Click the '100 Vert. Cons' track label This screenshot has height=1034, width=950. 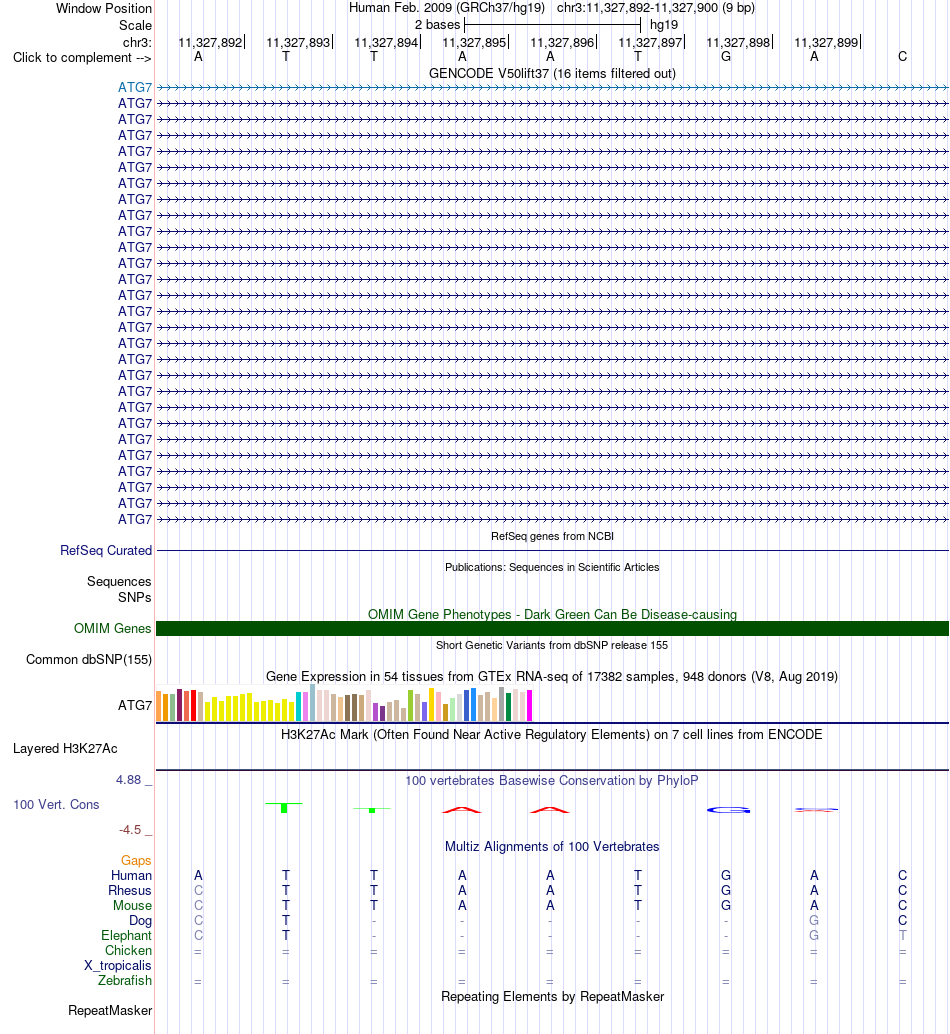(57, 805)
